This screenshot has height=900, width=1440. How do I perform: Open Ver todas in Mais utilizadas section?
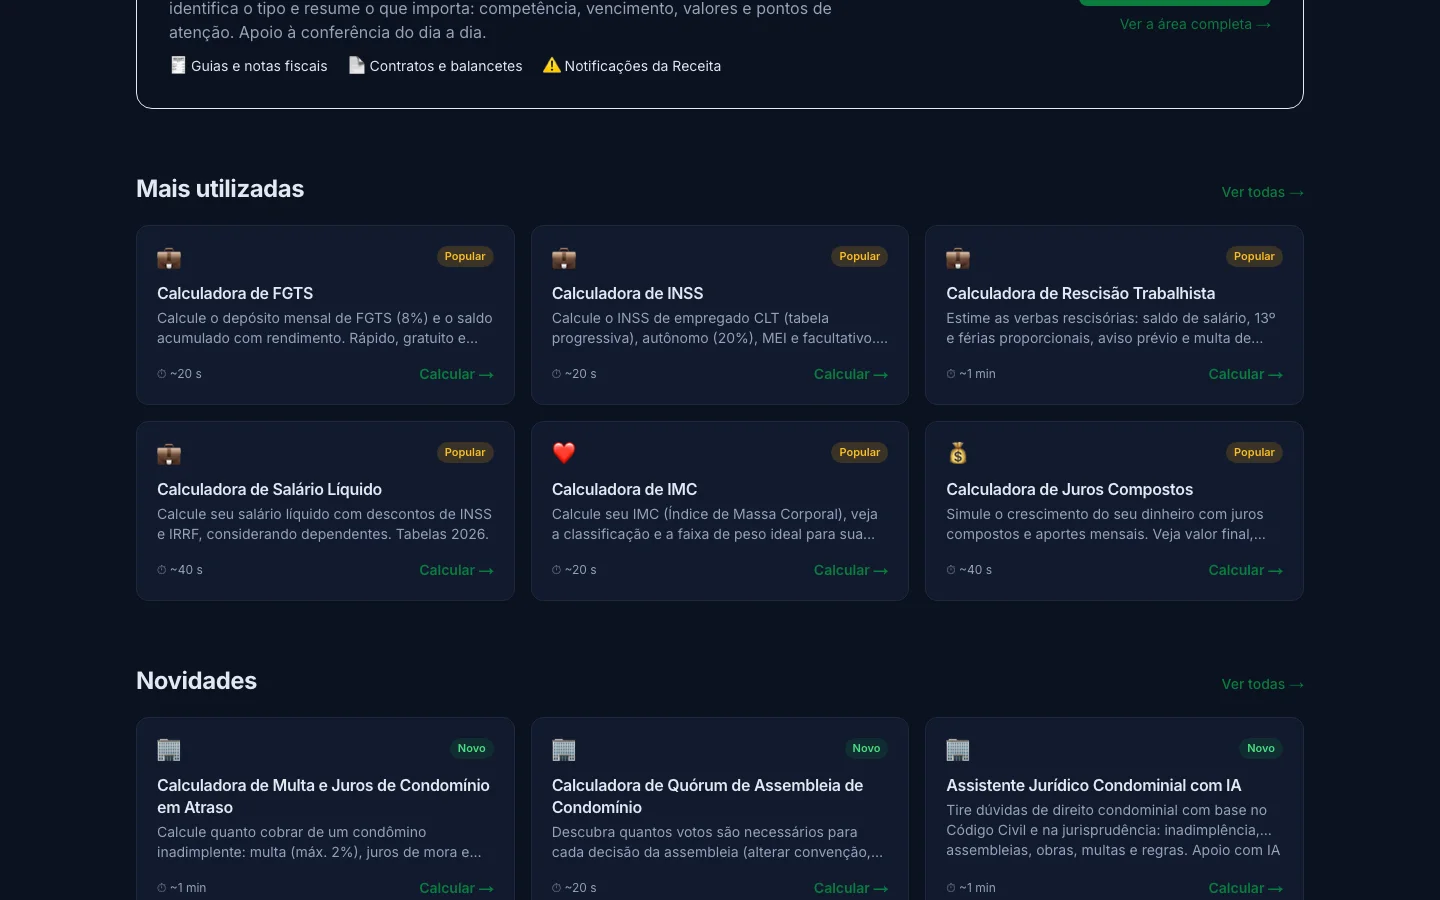tap(1262, 192)
